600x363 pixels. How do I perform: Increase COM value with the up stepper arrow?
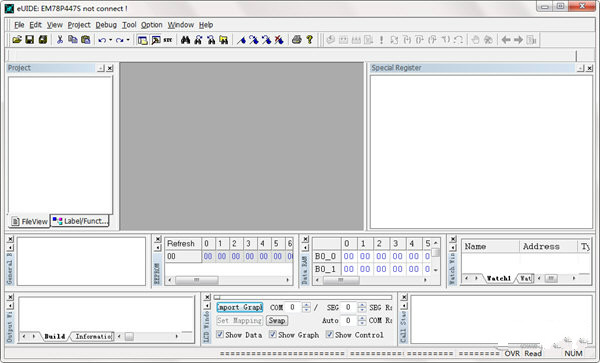tap(306, 305)
